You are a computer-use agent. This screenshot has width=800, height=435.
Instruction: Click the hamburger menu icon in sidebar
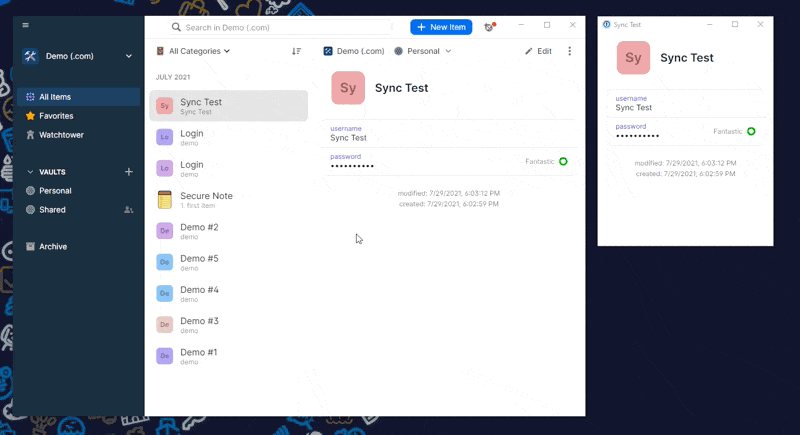25,25
